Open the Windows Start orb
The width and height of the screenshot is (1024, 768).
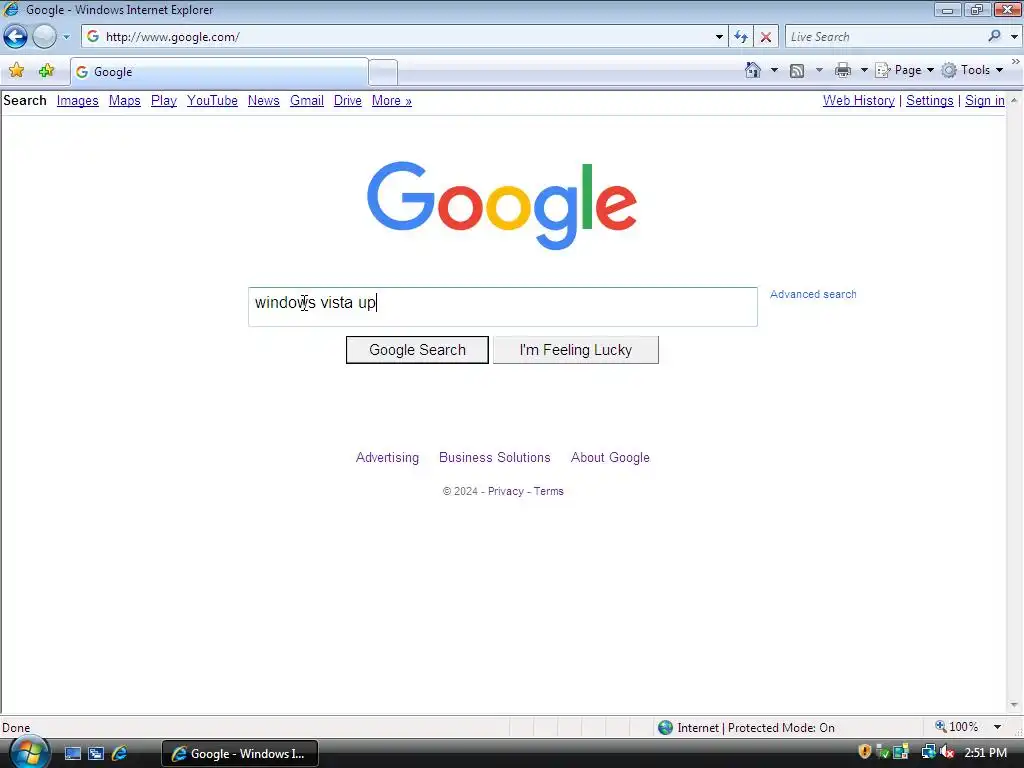[x=29, y=752]
